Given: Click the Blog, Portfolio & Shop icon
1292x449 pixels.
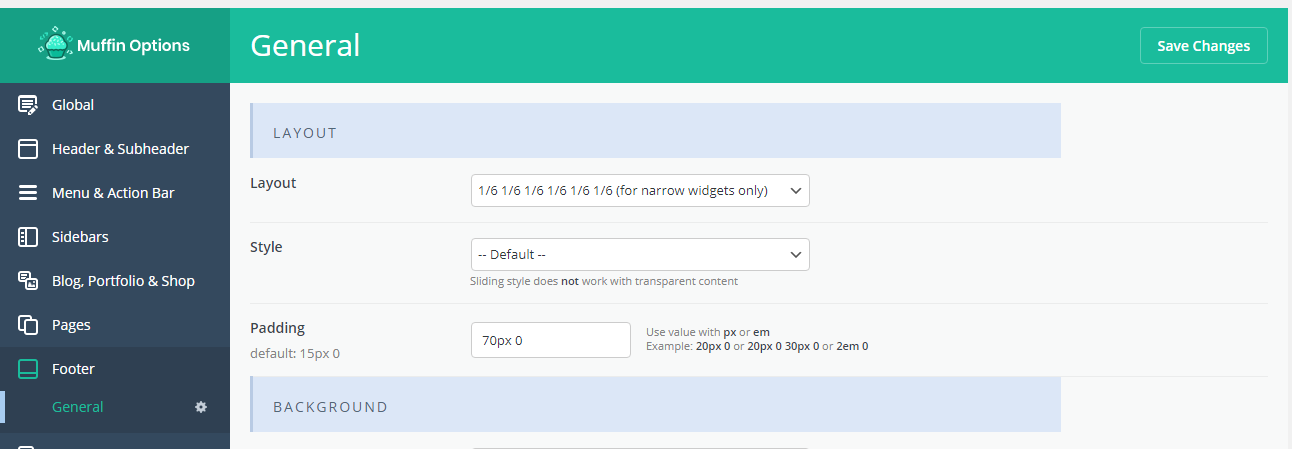Looking at the screenshot, I should tap(28, 281).
